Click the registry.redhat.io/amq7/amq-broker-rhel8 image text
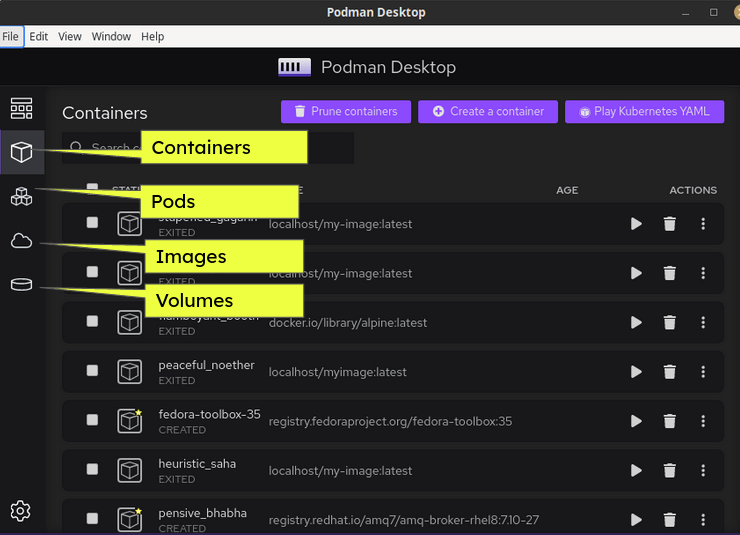The width and height of the screenshot is (740, 535). (x=404, y=520)
